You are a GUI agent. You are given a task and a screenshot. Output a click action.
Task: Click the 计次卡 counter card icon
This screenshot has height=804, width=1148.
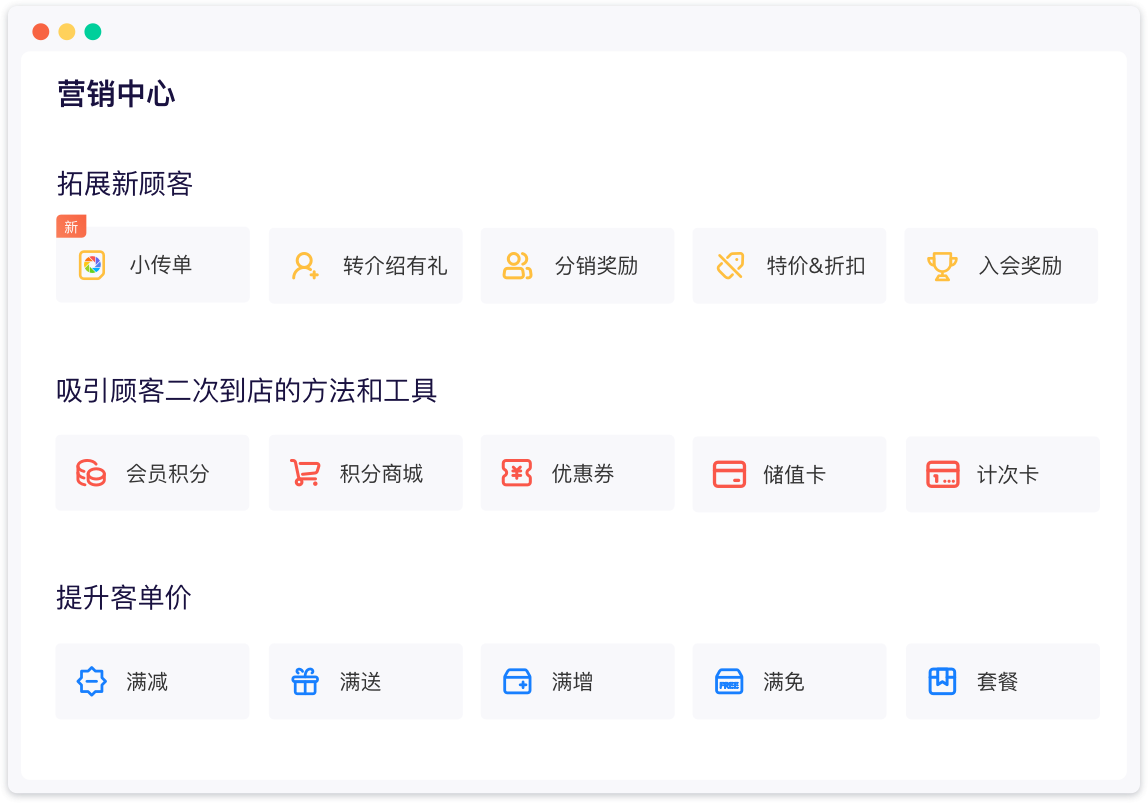pyautogui.click(x=942, y=474)
